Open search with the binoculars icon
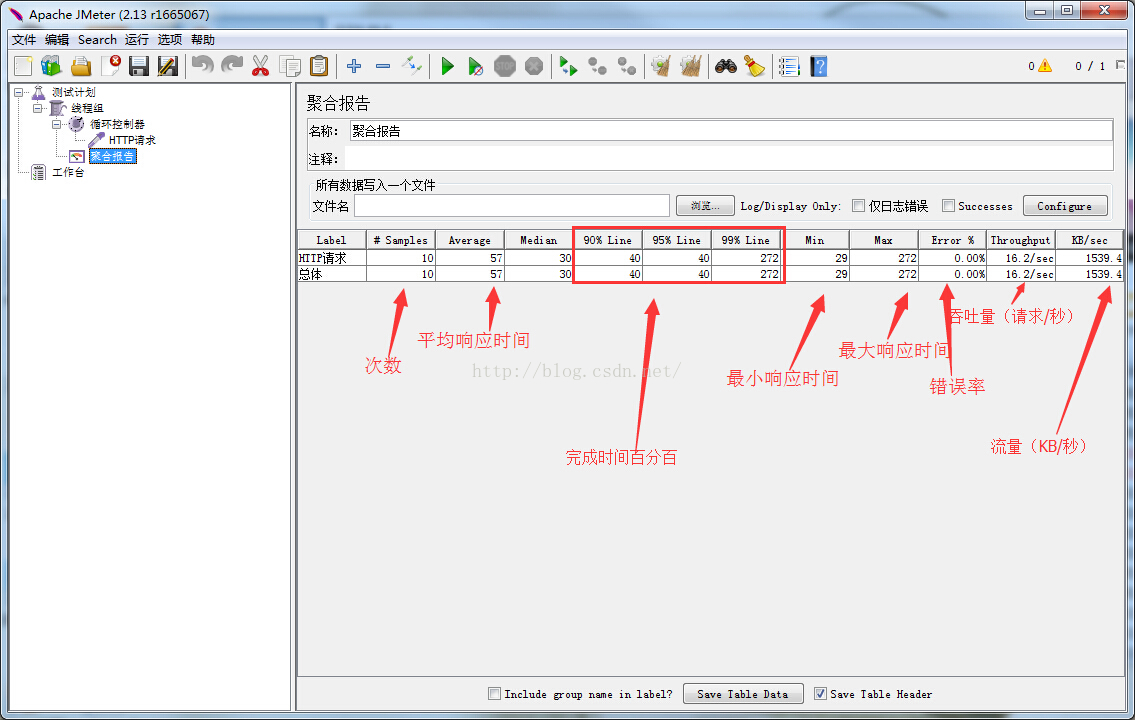This screenshot has height=720, width=1135. tap(725, 67)
